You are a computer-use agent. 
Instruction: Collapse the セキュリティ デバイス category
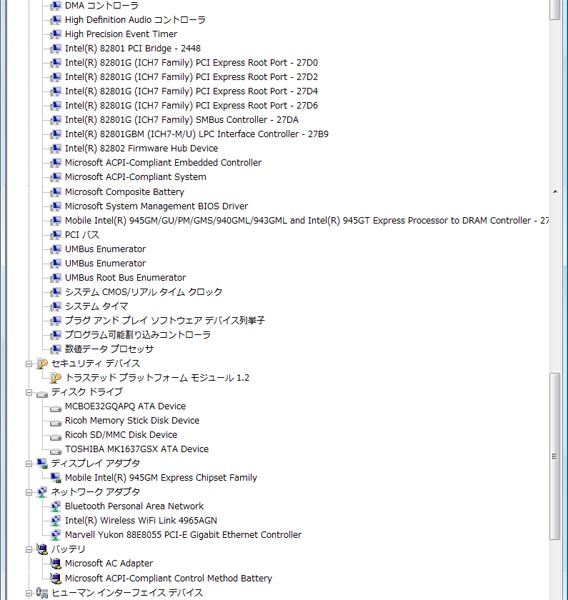pos(29,364)
